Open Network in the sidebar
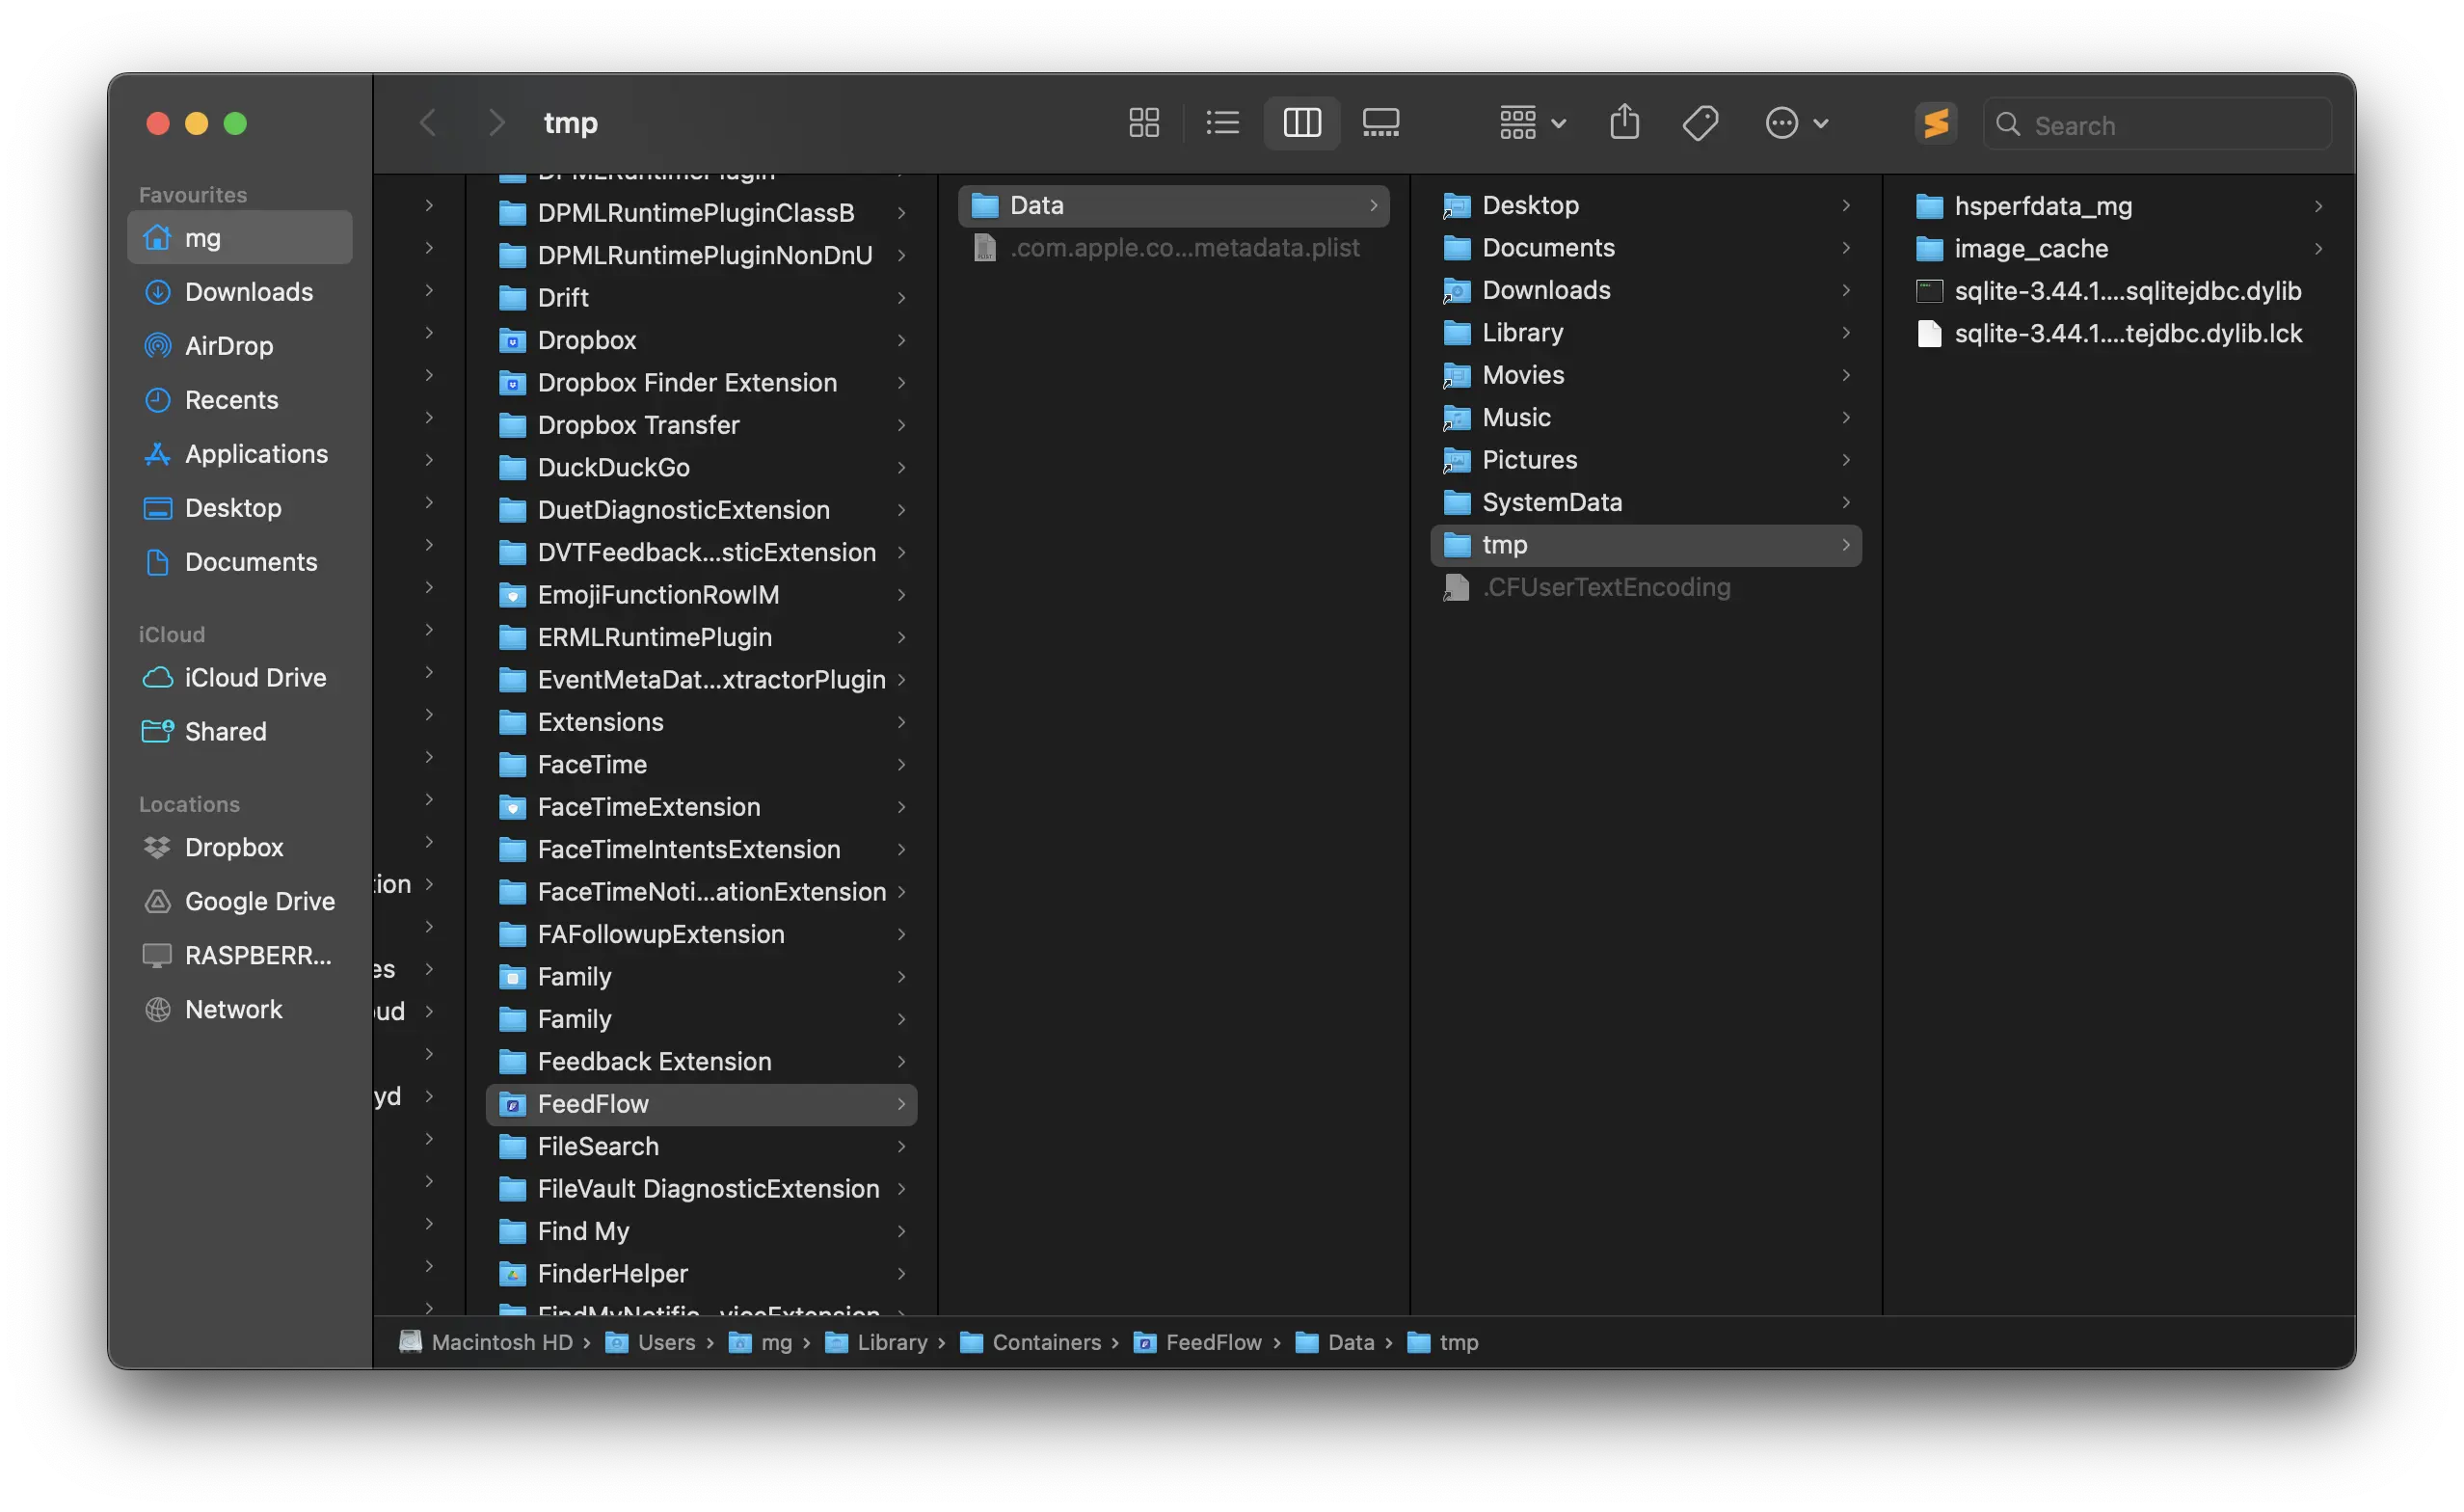Screen dimensions: 2464x1512 click(240, 1010)
